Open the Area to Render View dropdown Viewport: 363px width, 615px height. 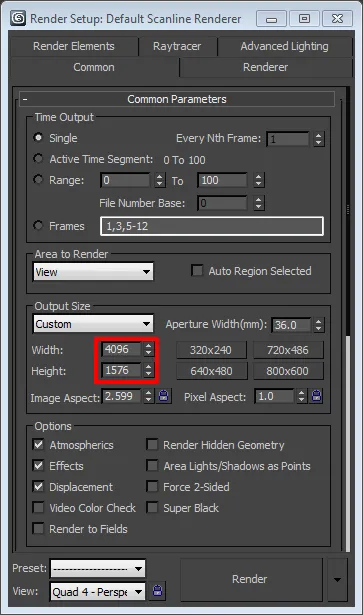tap(93, 272)
